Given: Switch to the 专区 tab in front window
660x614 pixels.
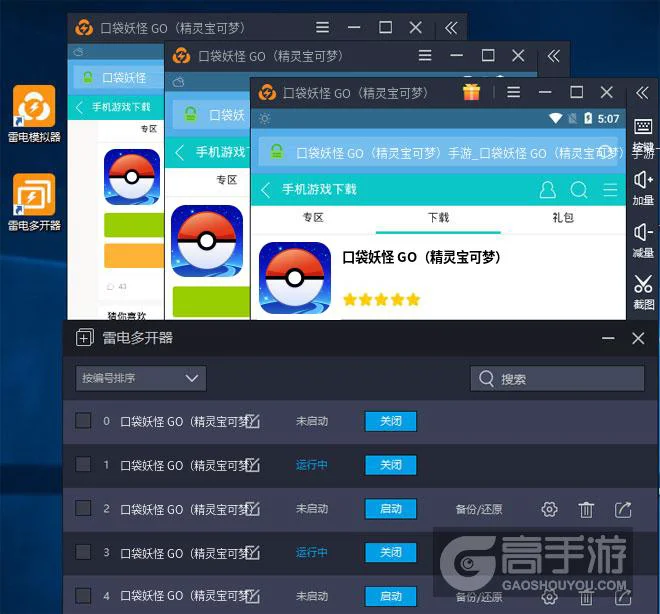Looking at the screenshot, I should tap(313, 218).
